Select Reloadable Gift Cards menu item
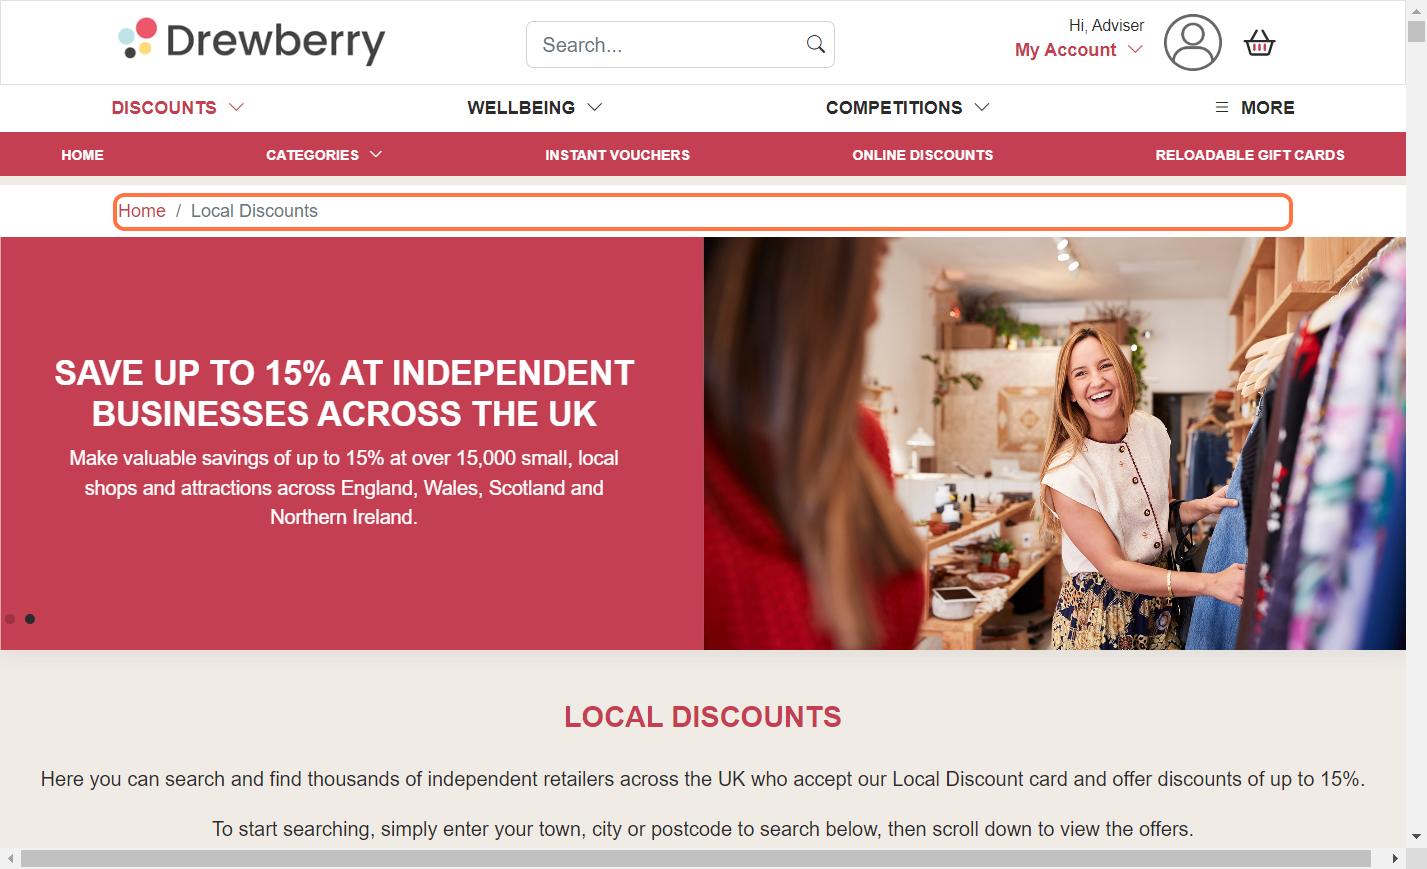The image size is (1427, 869). (x=1250, y=155)
